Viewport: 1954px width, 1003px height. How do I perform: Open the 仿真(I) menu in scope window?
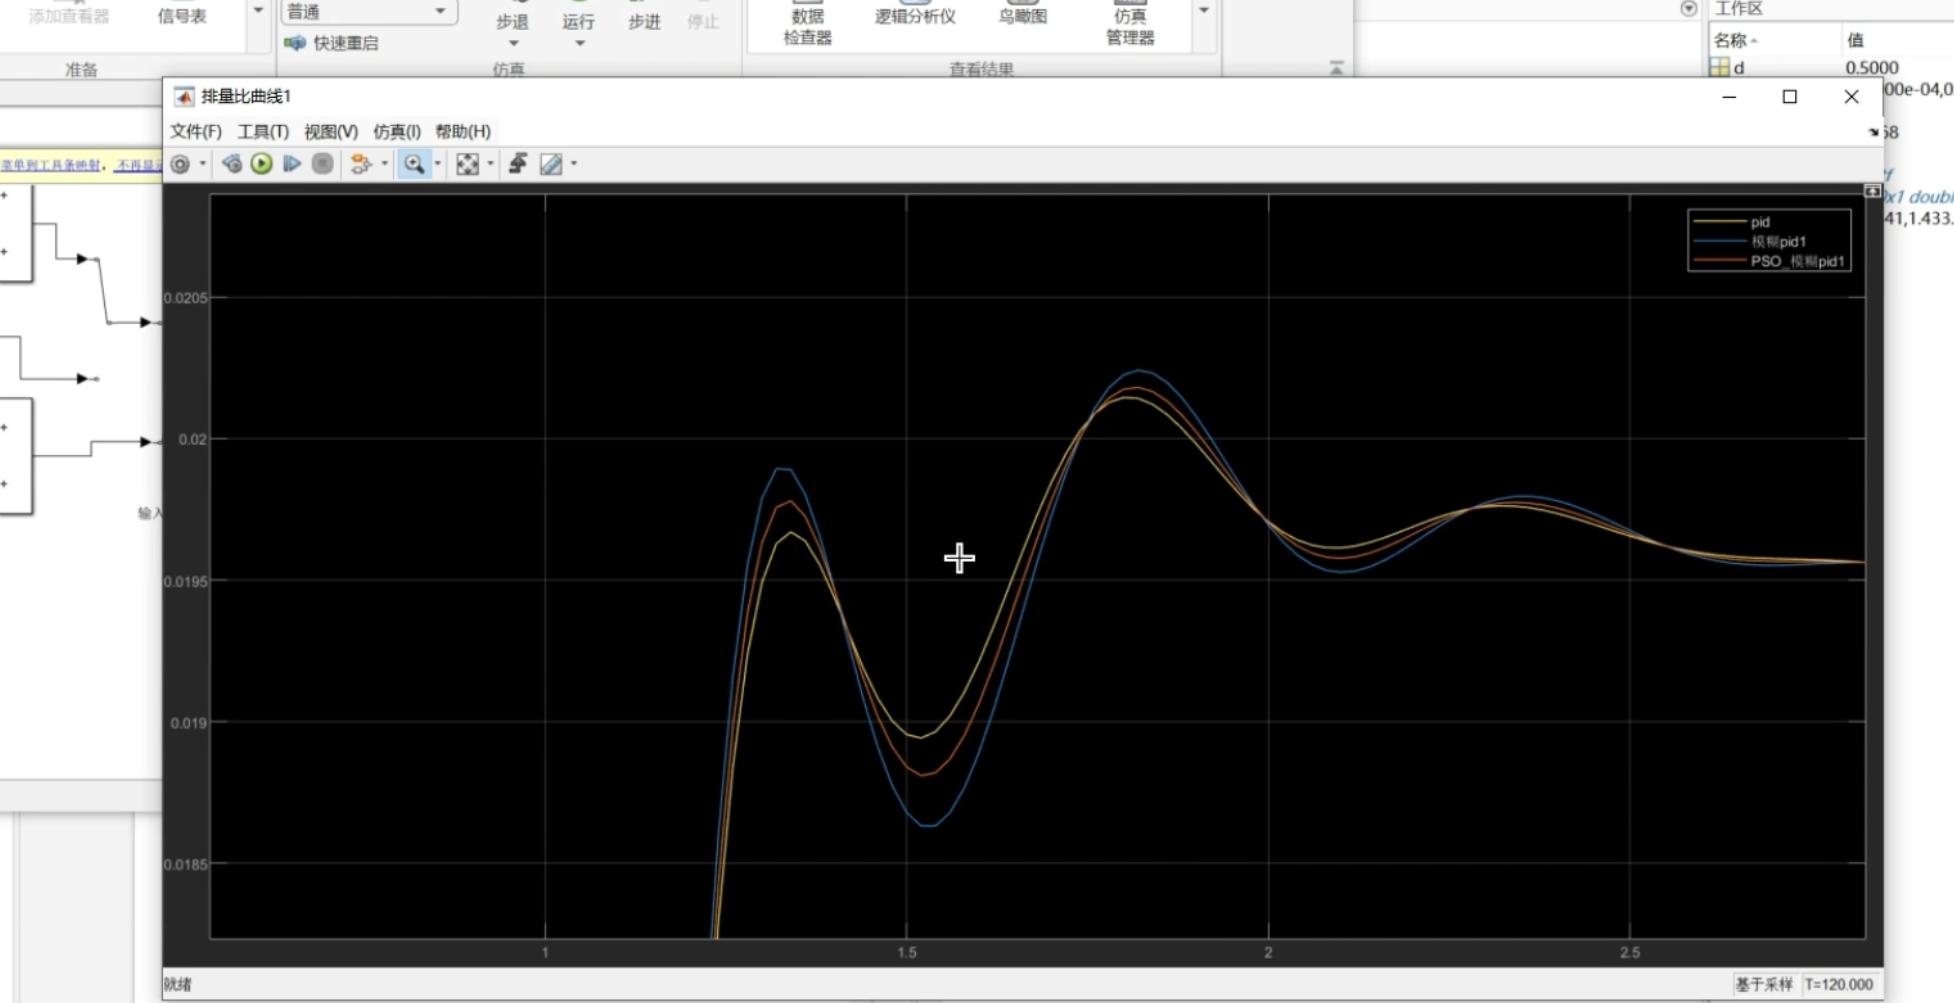394,131
